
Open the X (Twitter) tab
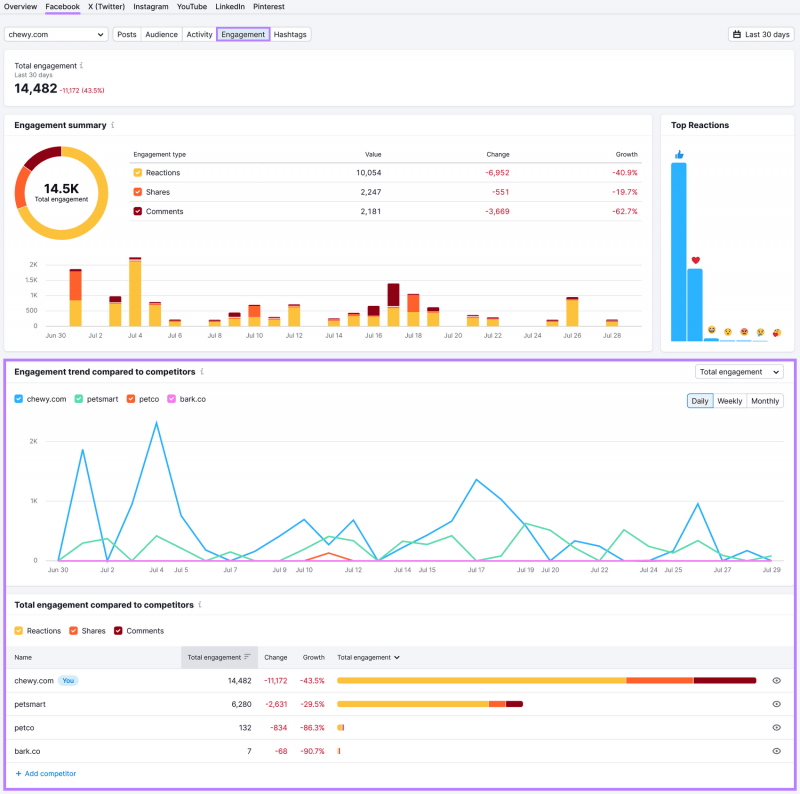coord(106,7)
